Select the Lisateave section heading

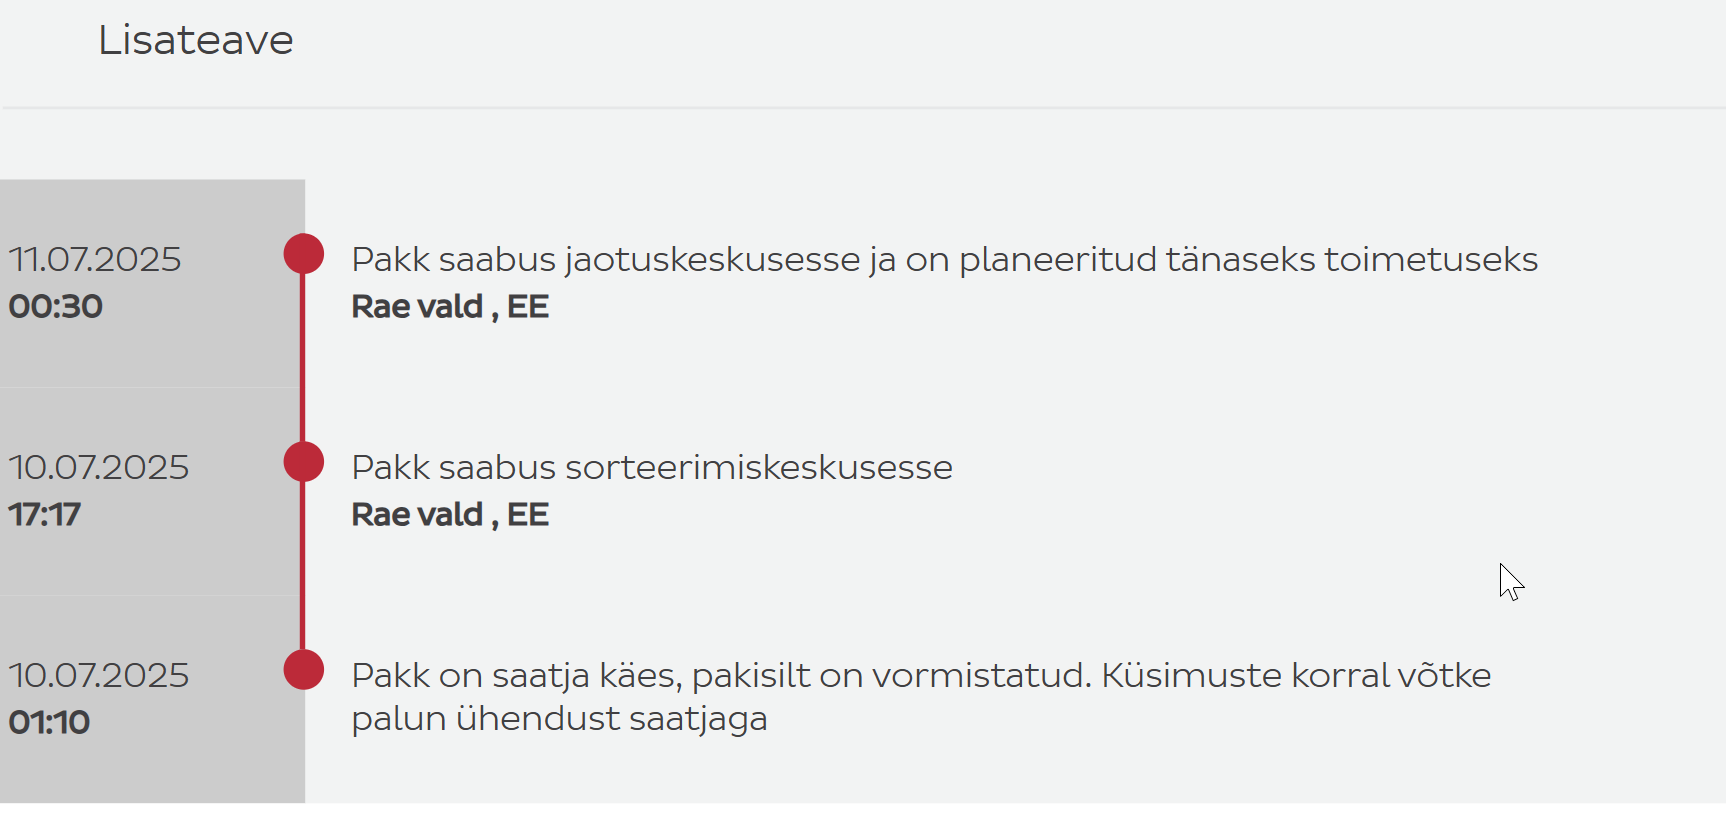pos(196,40)
